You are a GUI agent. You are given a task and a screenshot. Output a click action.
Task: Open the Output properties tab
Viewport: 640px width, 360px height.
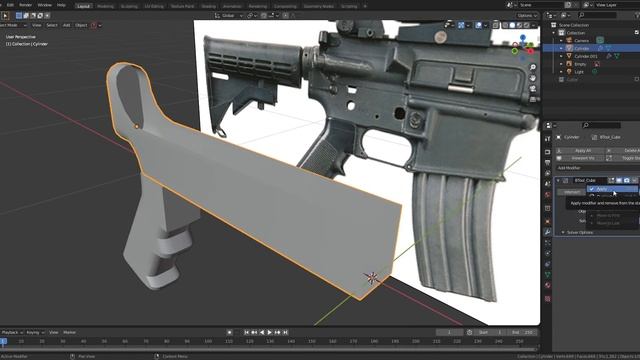point(547,162)
